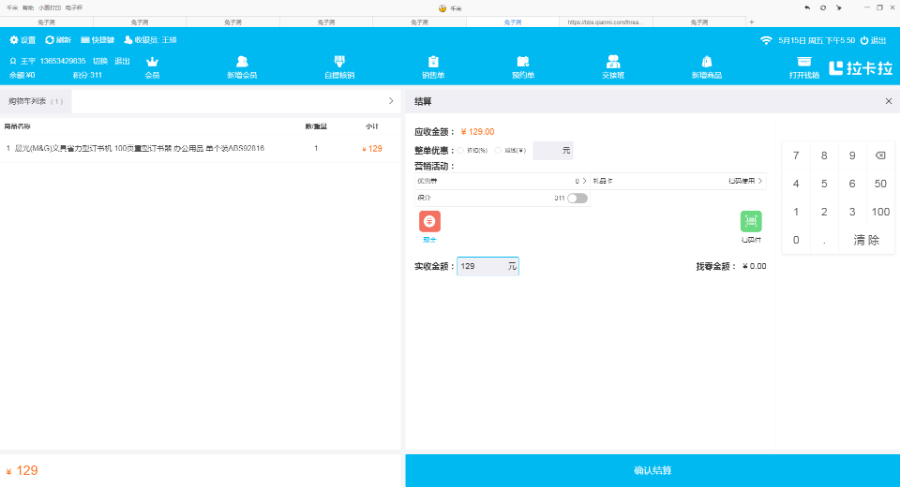
Task: Click the 实收金额 amount input field
Action: pyautogui.click(x=482, y=267)
